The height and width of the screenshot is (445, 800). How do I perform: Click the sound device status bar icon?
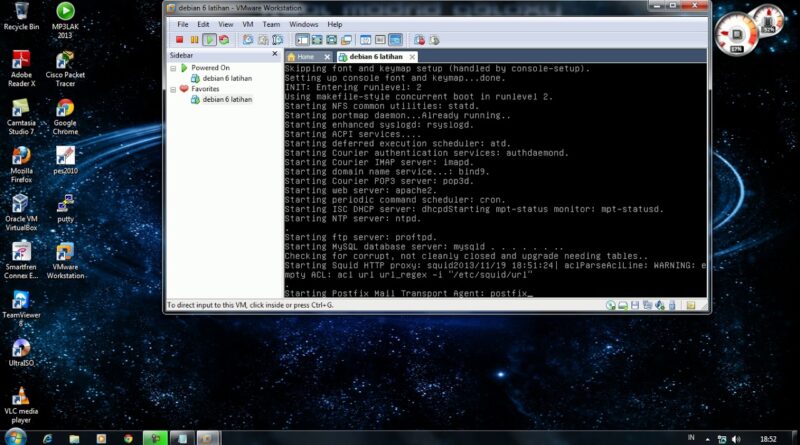click(x=660, y=305)
